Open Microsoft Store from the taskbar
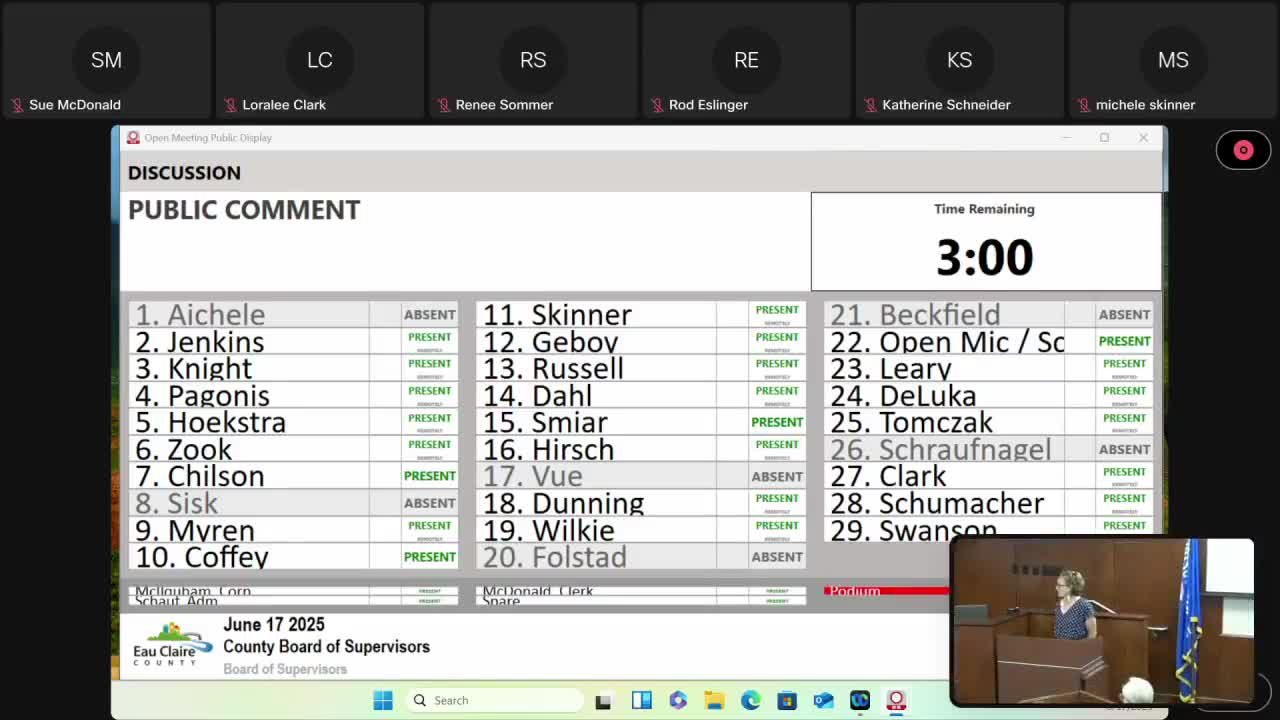Image resolution: width=1280 pixels, height=720 pixels. point(787,700)
